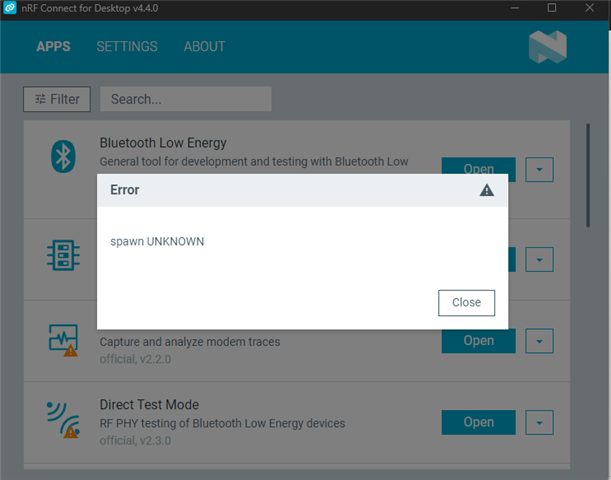Click the nRF Connect icon in the title bar

[9, 8]
